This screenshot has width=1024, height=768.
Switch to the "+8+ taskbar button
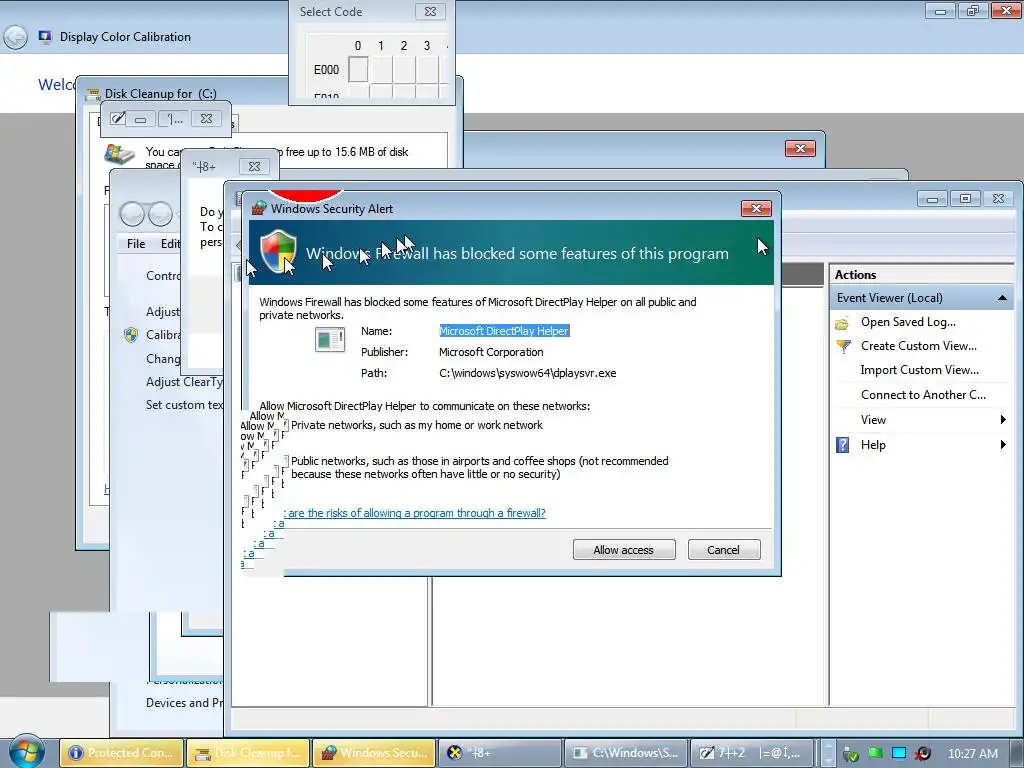[x=500, y=753]
